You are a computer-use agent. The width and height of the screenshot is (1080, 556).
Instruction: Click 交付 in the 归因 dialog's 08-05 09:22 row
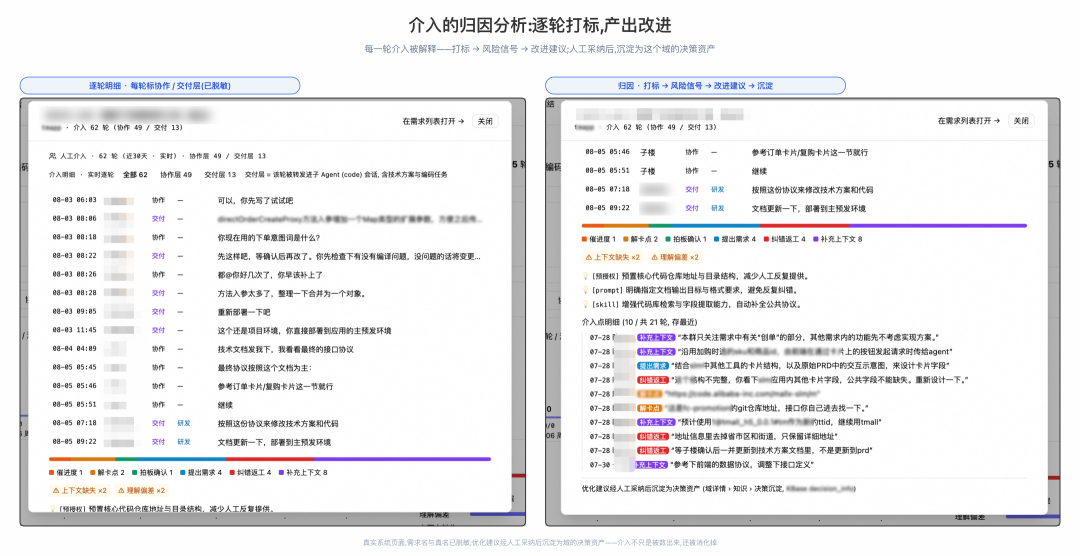click(x=692, y=208)
